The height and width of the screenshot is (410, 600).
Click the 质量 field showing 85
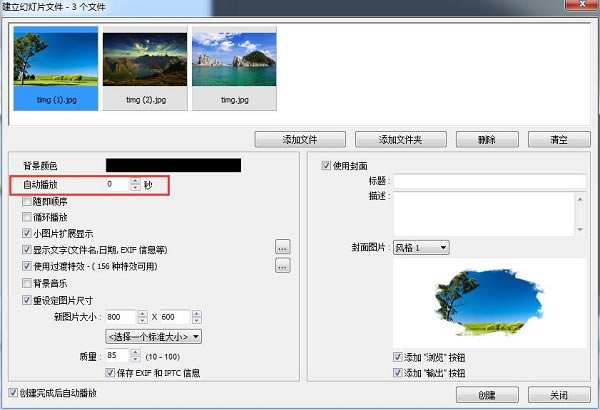[118, 355]
